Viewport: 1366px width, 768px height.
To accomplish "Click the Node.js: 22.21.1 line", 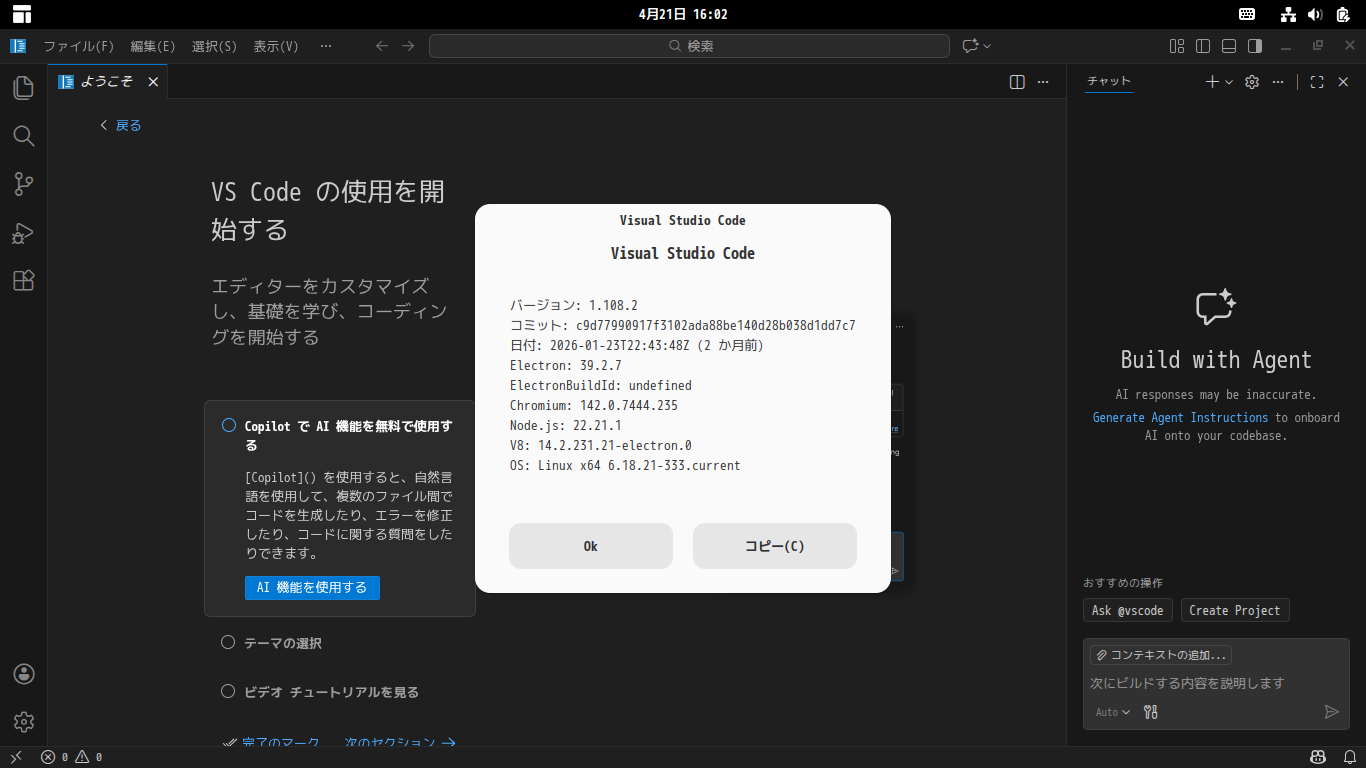I will 566,425.
